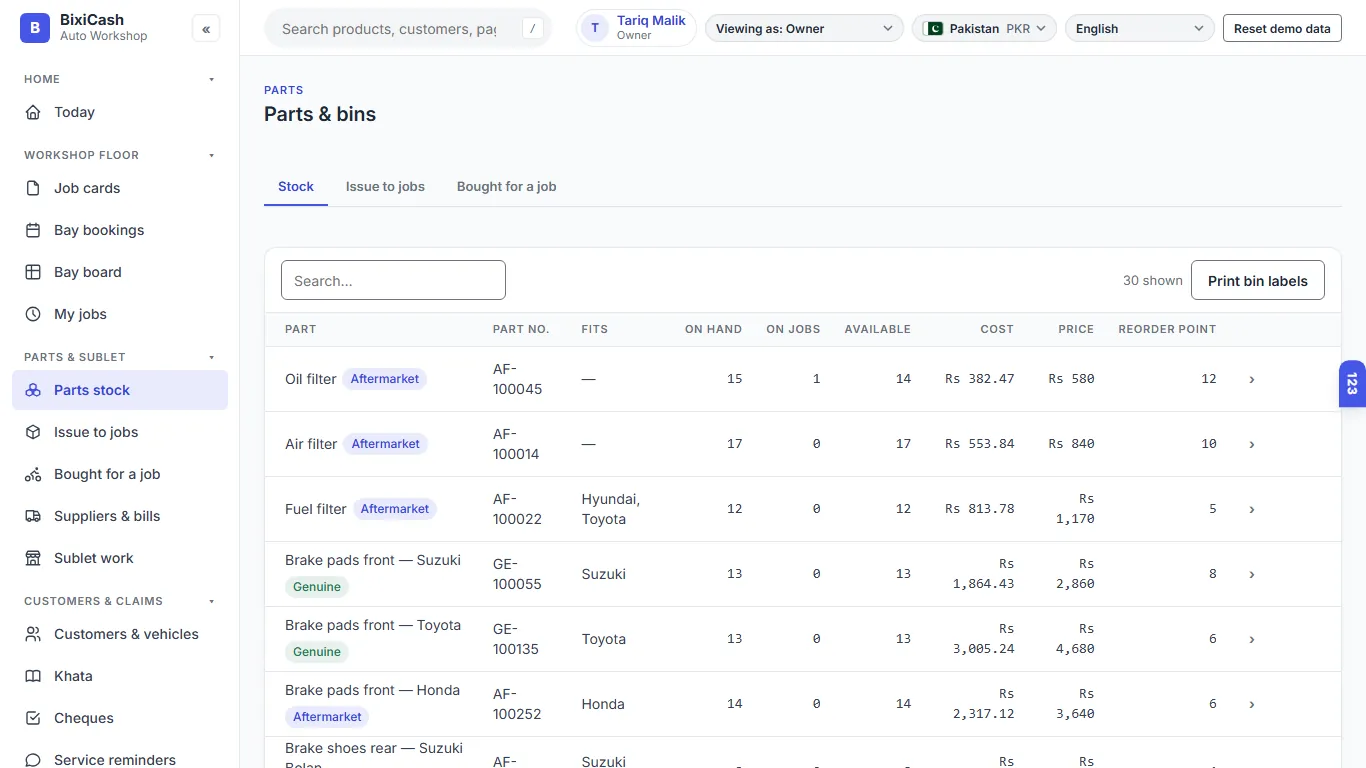Click the Reset demo data button
1366x768 pixels.
click(x=1282, y=29)
